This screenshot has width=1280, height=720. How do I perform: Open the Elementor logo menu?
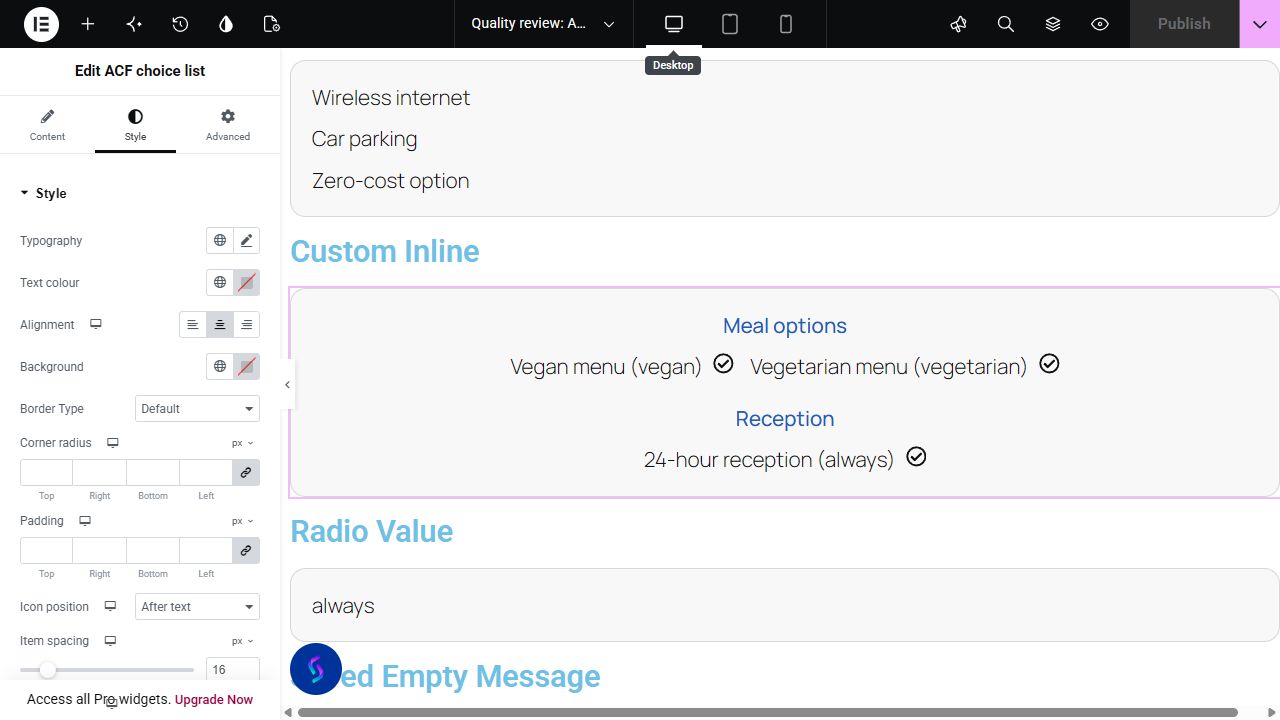[x=41, y=24]
